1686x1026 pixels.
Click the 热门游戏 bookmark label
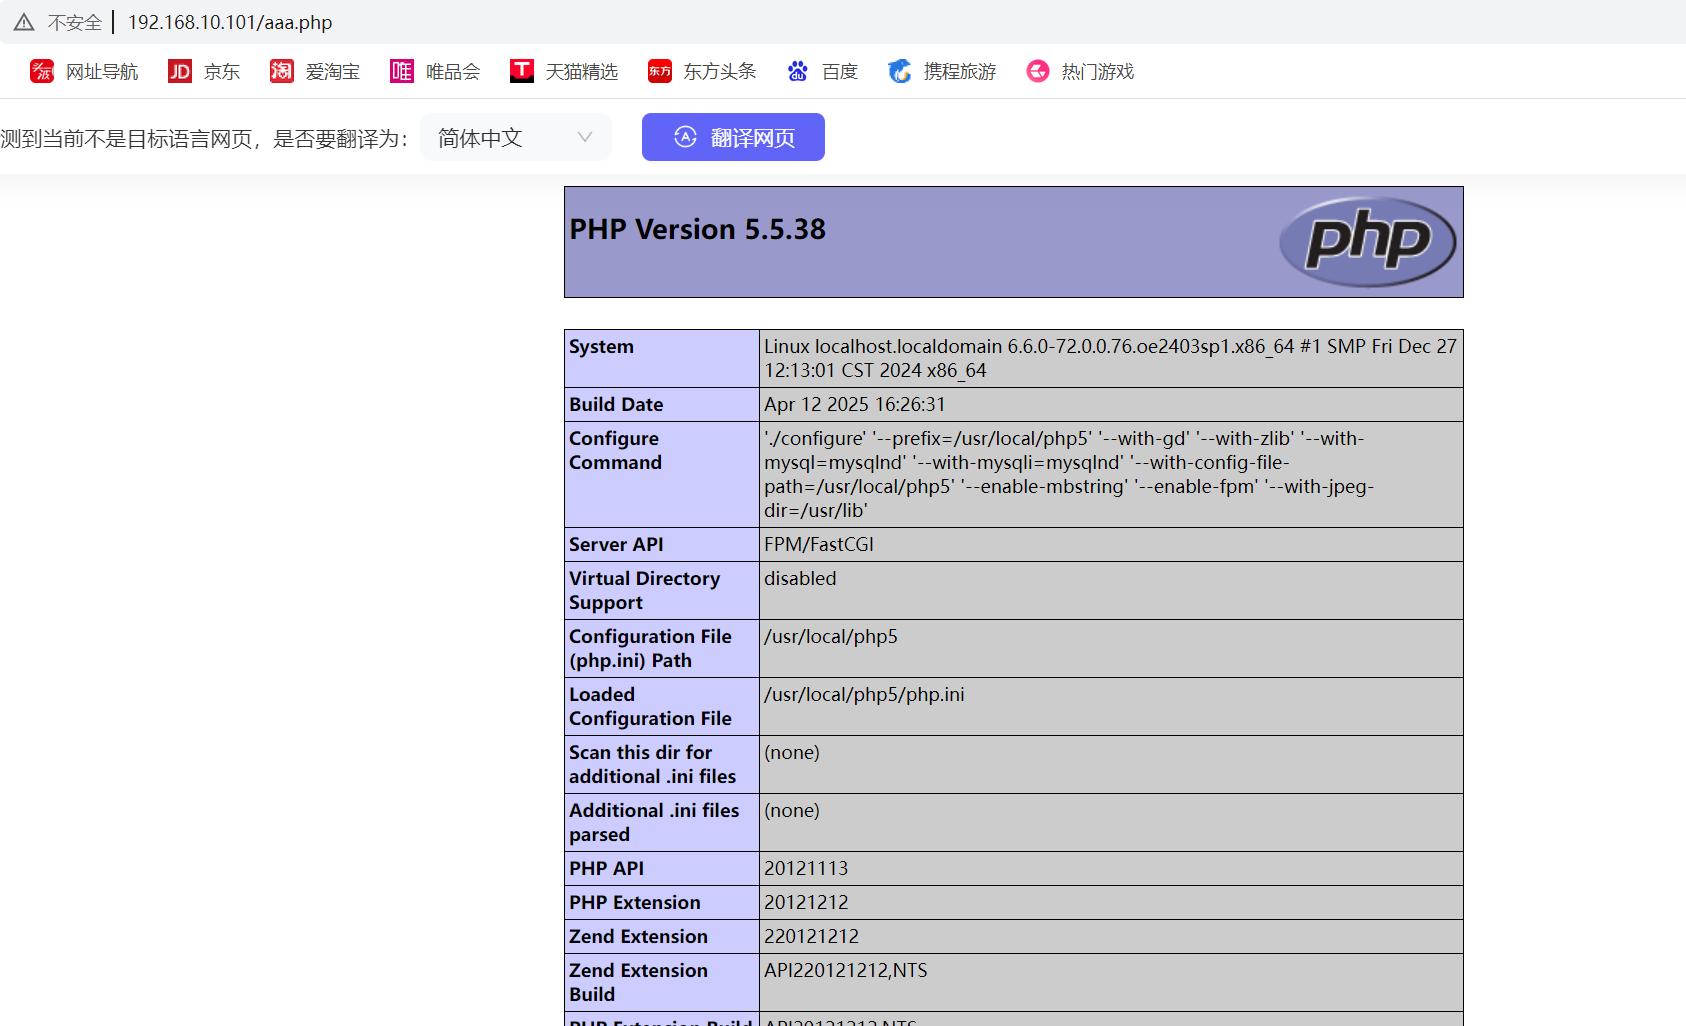pyautogui.click(x=1098, y=71)
